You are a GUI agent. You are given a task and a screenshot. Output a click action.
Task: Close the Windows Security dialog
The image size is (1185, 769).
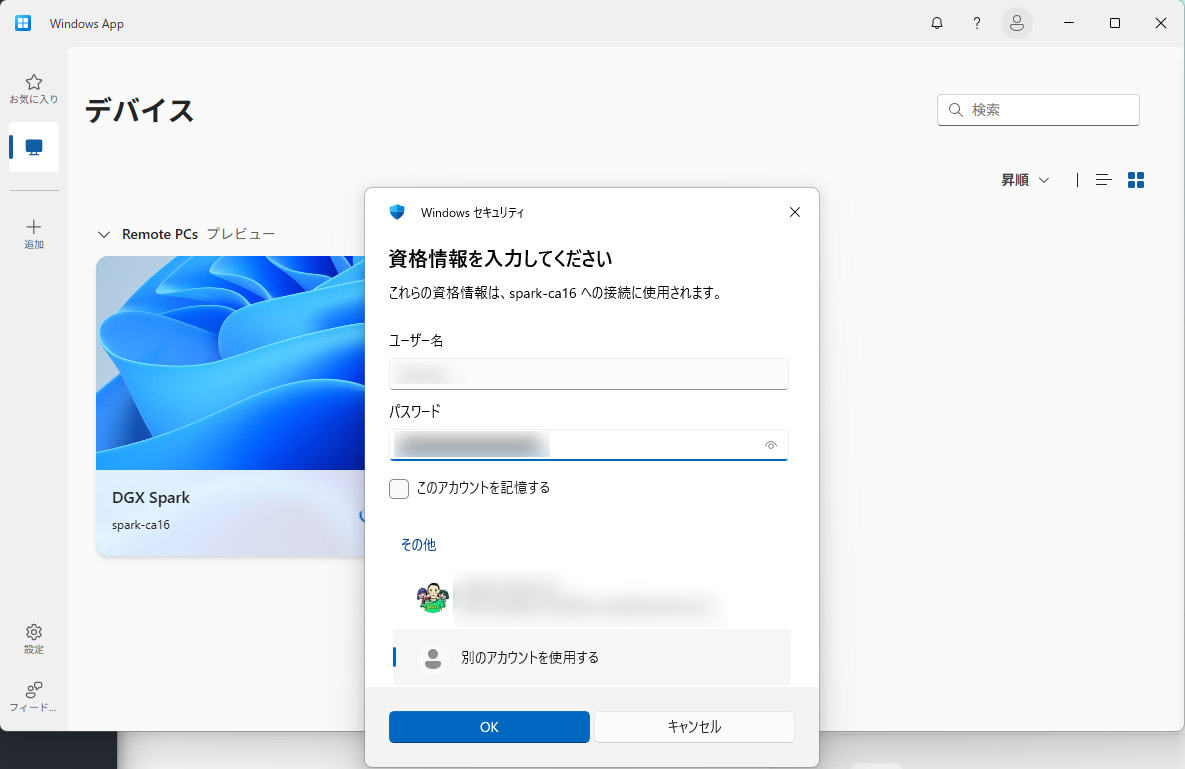click(794, 212)
